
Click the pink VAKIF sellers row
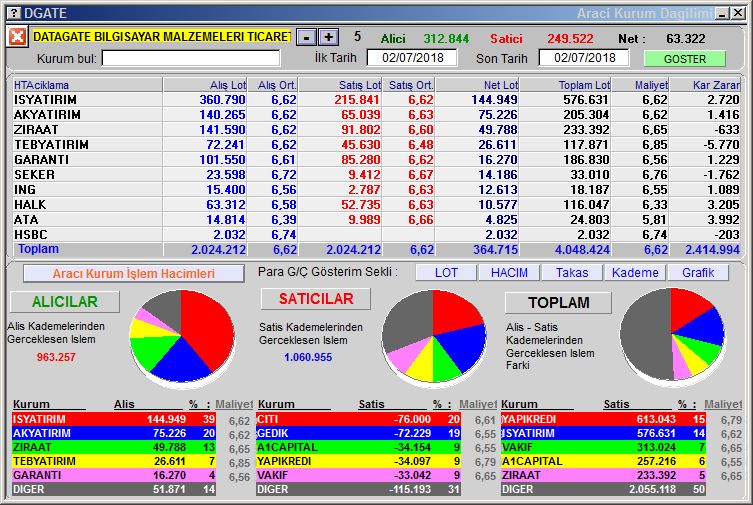click(358, 475)
